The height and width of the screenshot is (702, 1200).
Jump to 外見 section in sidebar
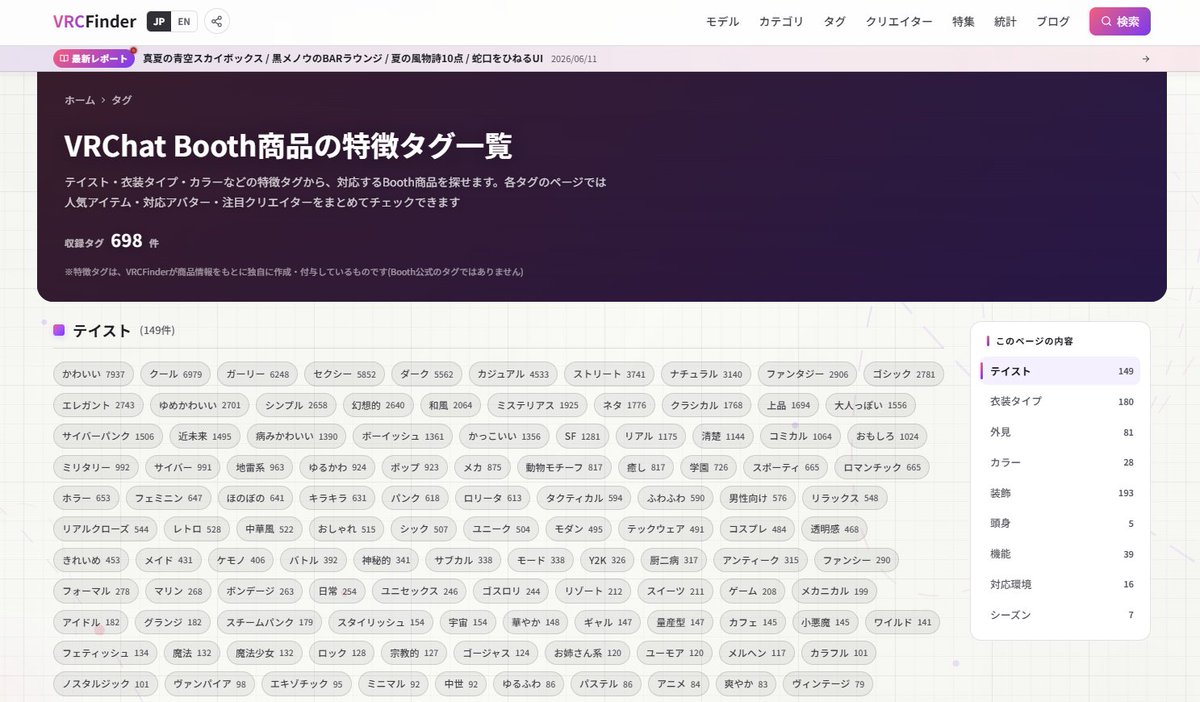click(x=1060, y=432)
